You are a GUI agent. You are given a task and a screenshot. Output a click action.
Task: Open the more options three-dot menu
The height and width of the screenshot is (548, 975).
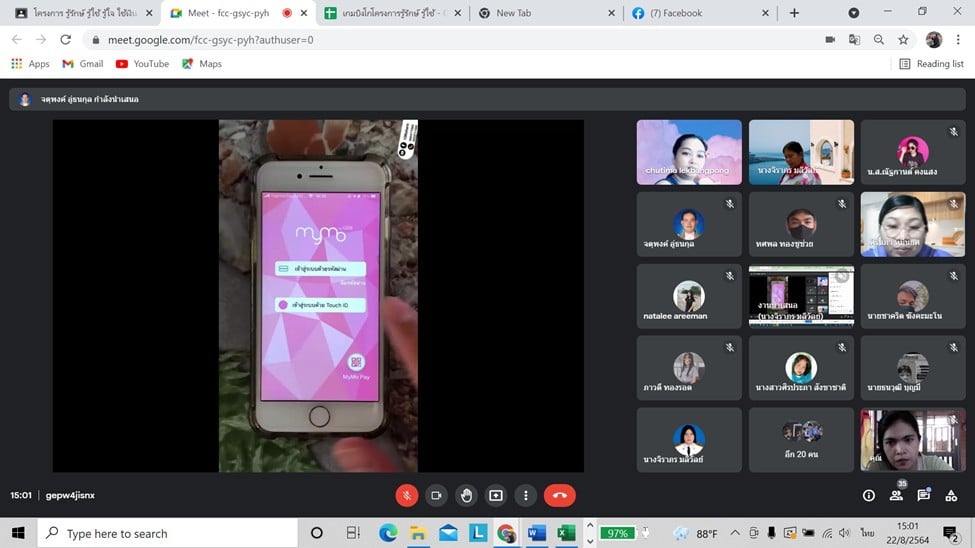[x=526, y=496]
